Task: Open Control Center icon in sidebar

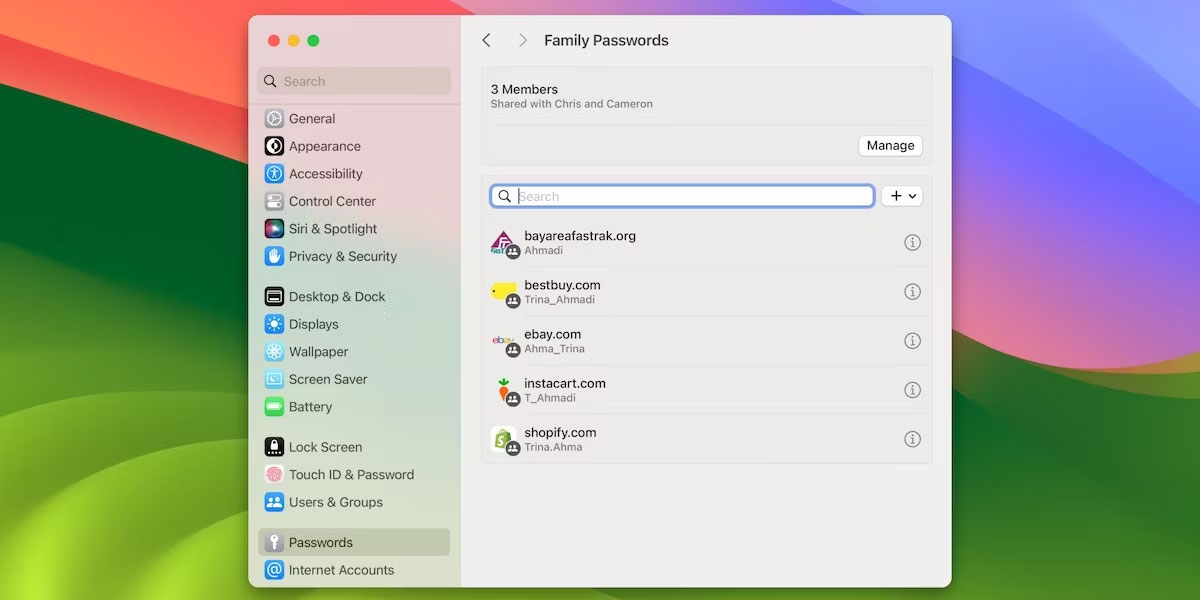Action: pyautogui.click(x=274, y=201)
